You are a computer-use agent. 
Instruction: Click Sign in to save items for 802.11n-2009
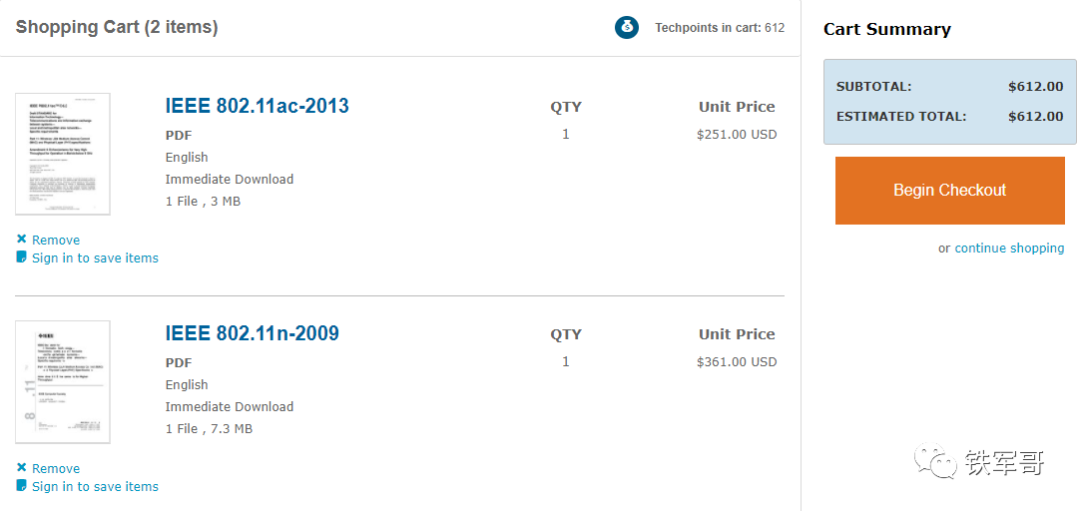coord(95,487)
